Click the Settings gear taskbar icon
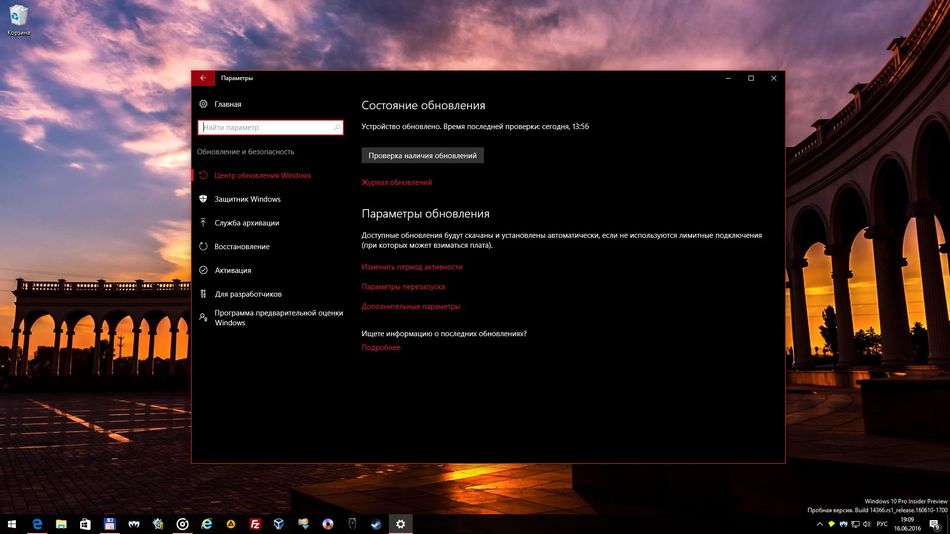The height and width of the screenshot is (534, 950). (x=400, y=524)
